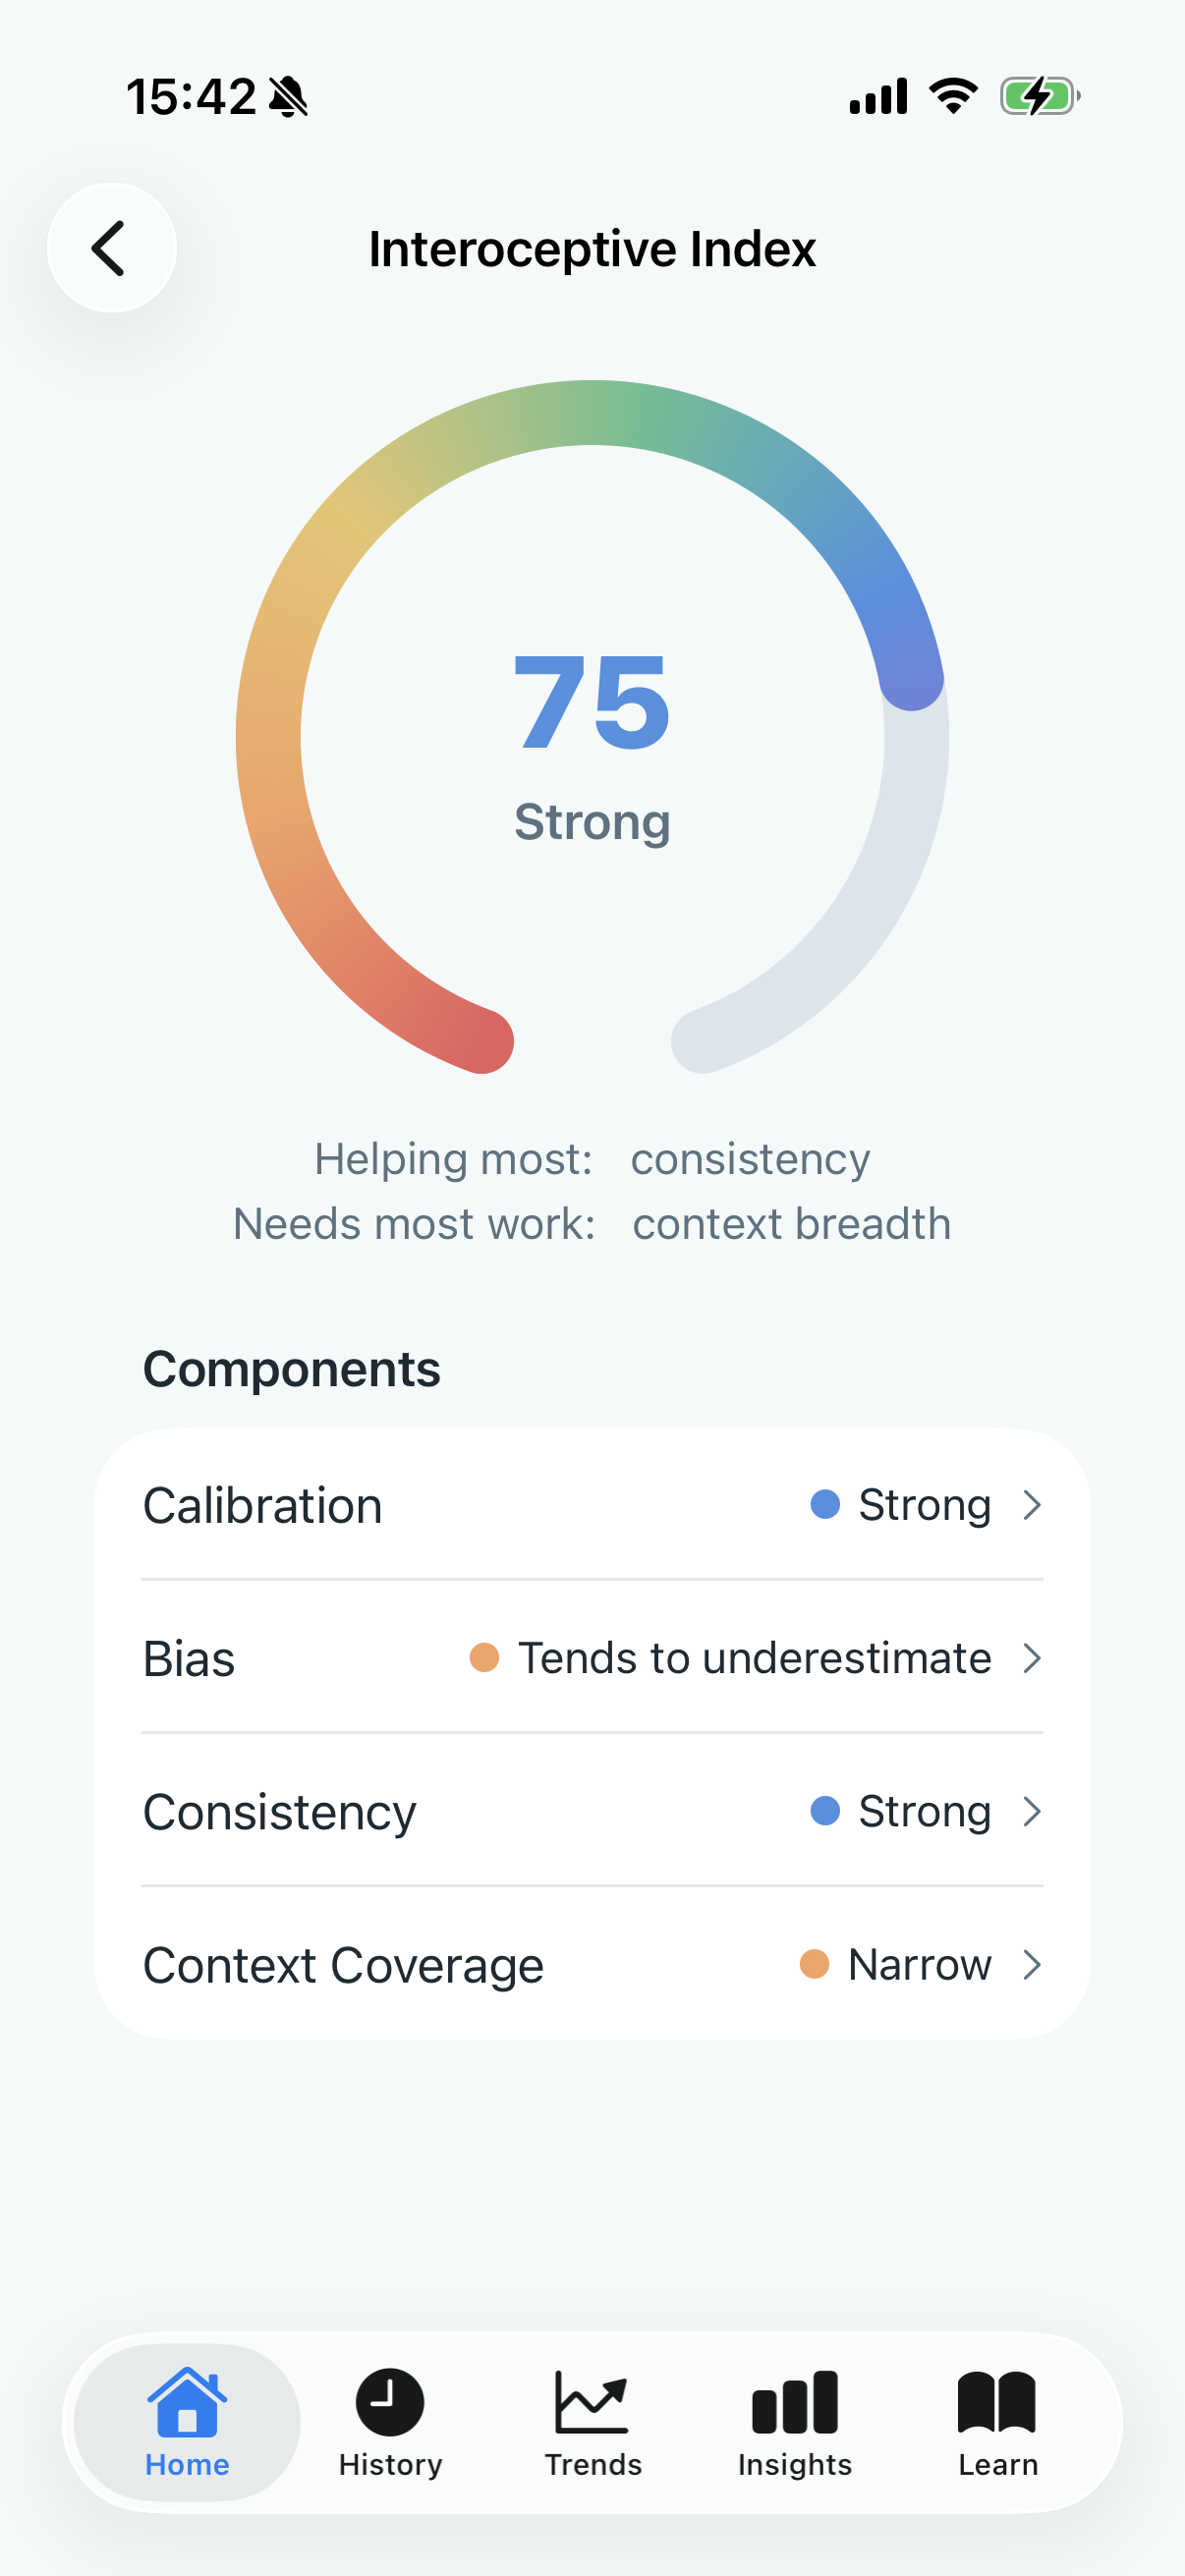Open the Consistency component row

(592, 1811)
